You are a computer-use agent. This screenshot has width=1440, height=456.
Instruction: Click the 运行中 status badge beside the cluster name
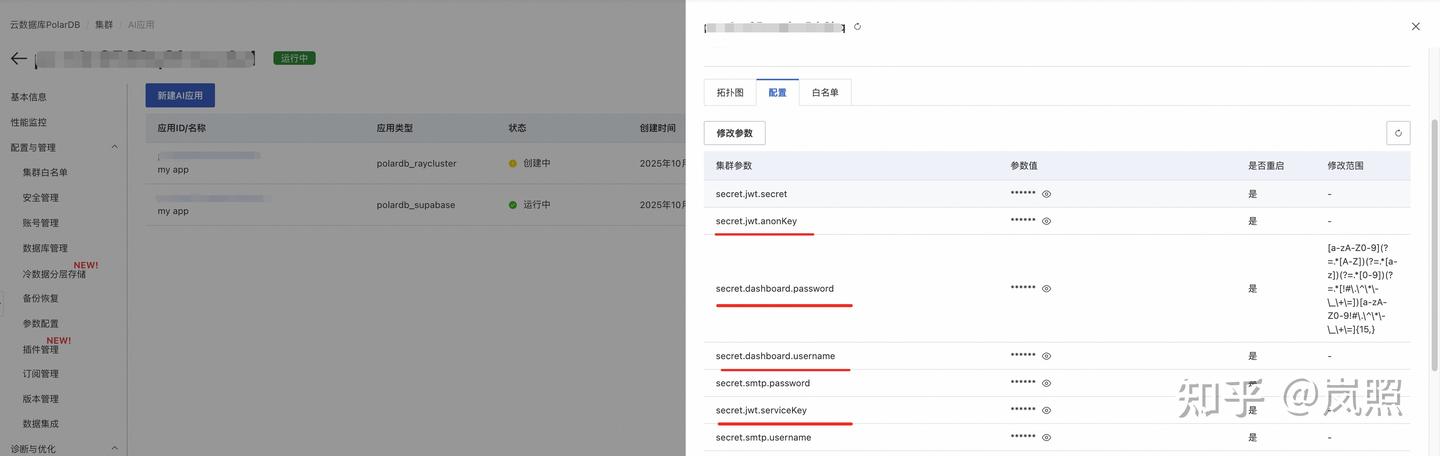click(x=294, y=58)
